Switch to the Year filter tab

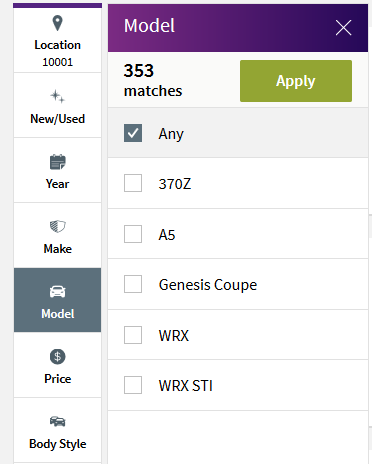(x=57, y=170)
